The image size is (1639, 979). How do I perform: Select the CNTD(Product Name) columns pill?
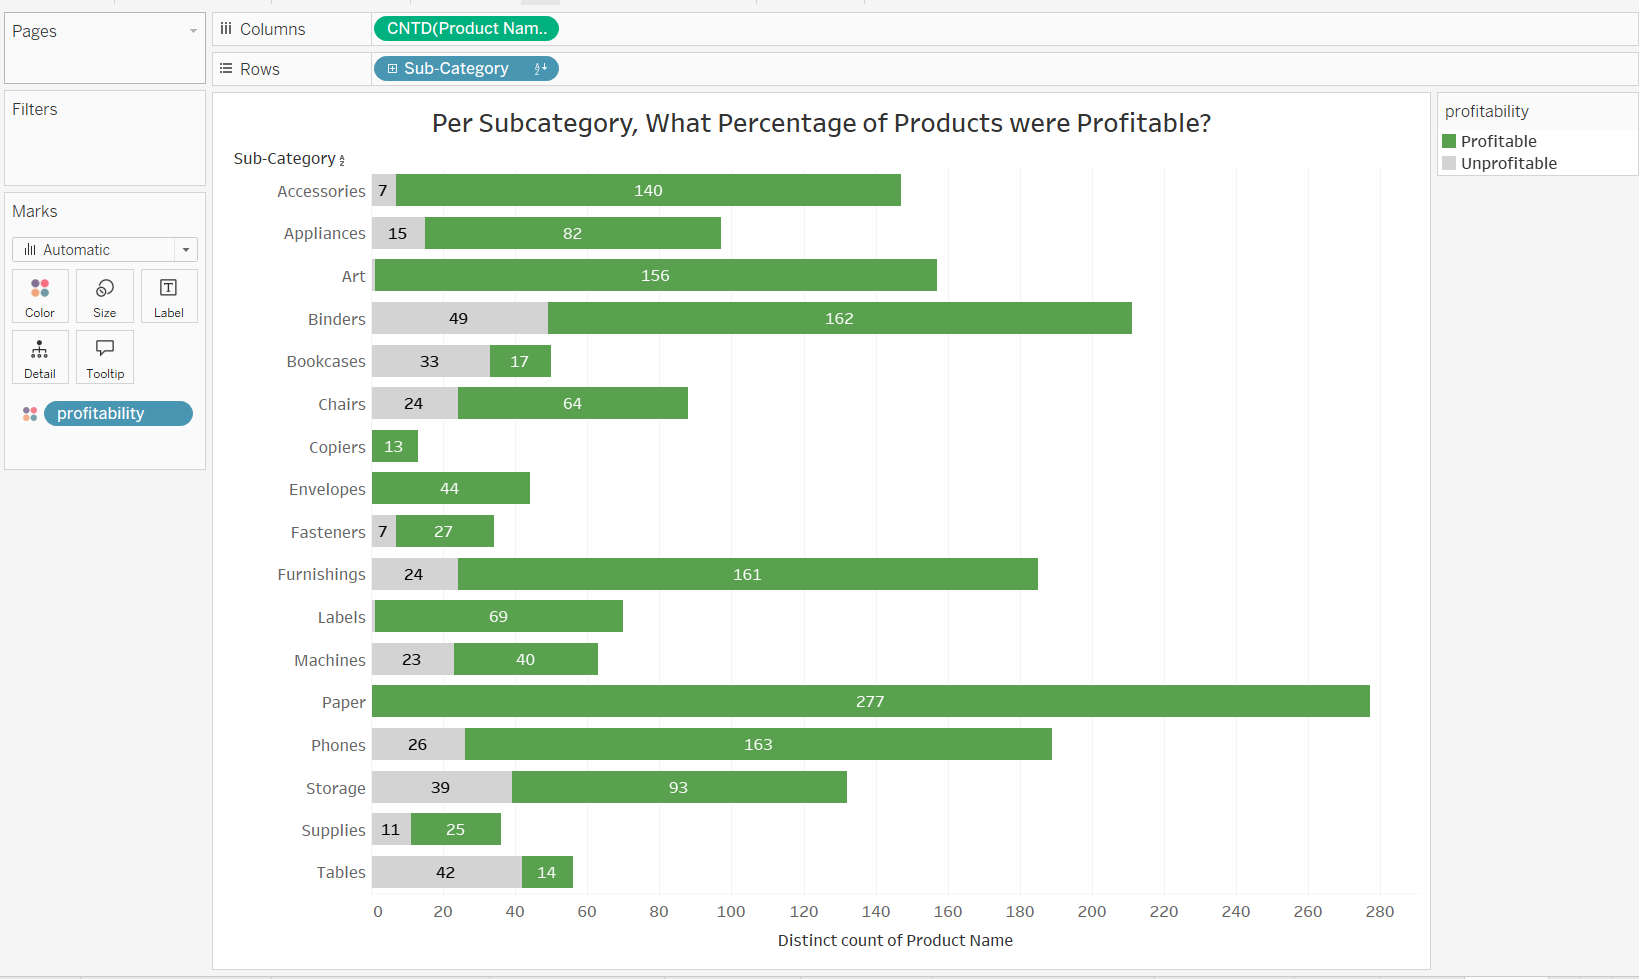(x=466, y=29)
